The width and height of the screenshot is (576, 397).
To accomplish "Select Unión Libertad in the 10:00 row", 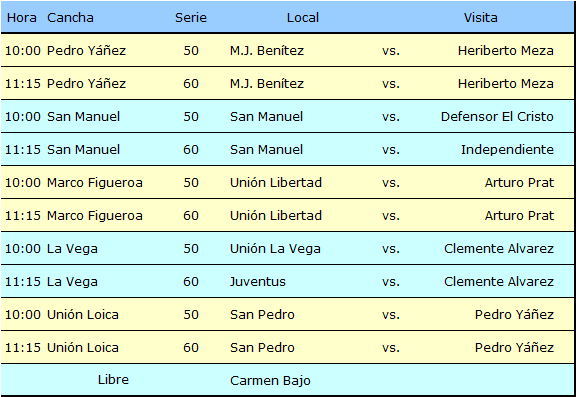I will point(276,183).
